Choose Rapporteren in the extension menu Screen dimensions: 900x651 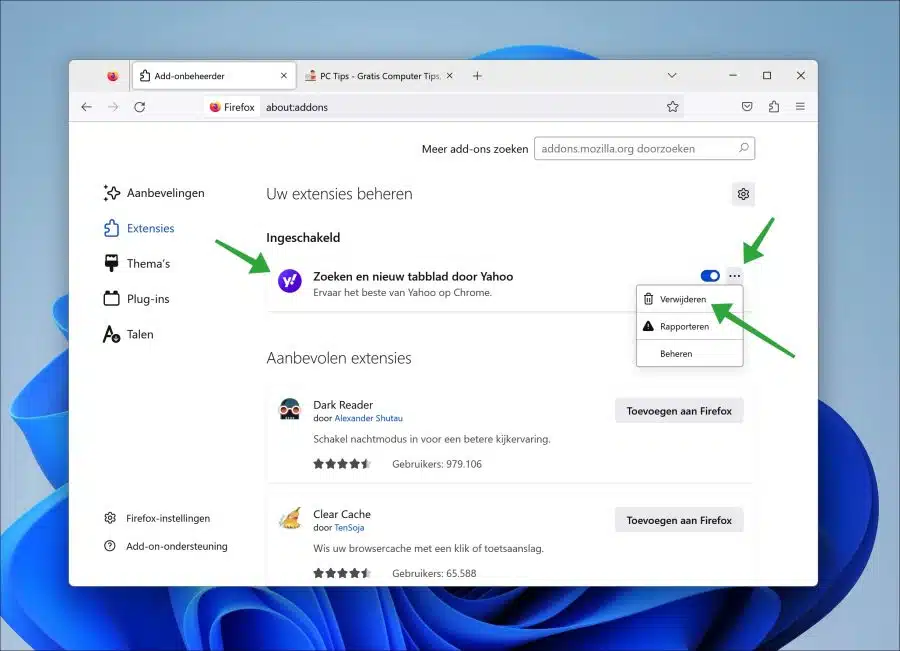tap(689, 326)
